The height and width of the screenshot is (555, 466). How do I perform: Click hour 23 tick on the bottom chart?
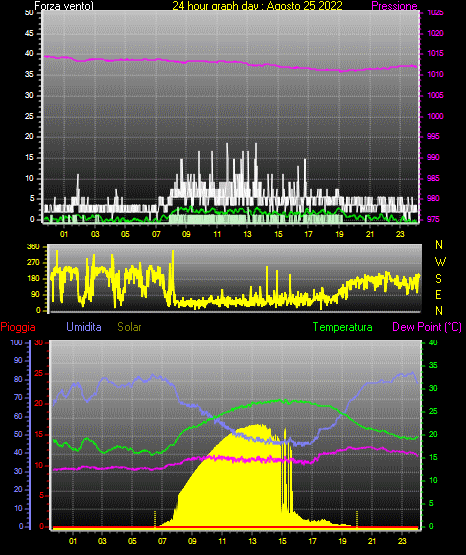(402, 541)
